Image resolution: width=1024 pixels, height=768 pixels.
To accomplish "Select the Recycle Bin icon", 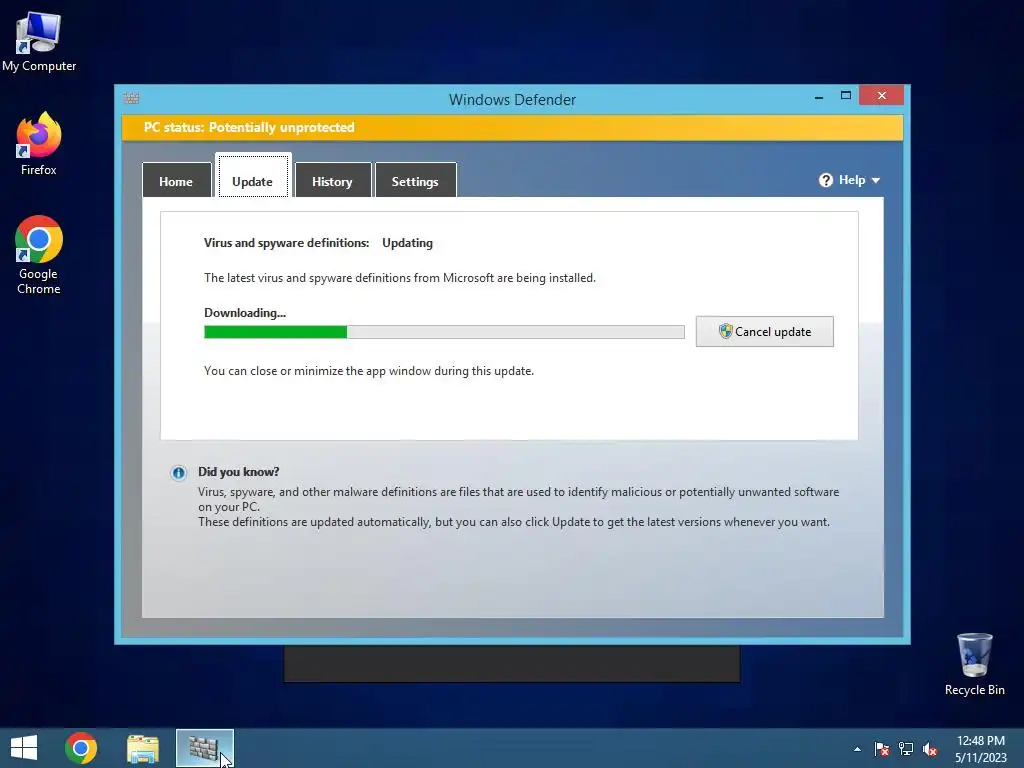I will coord(974,664).
